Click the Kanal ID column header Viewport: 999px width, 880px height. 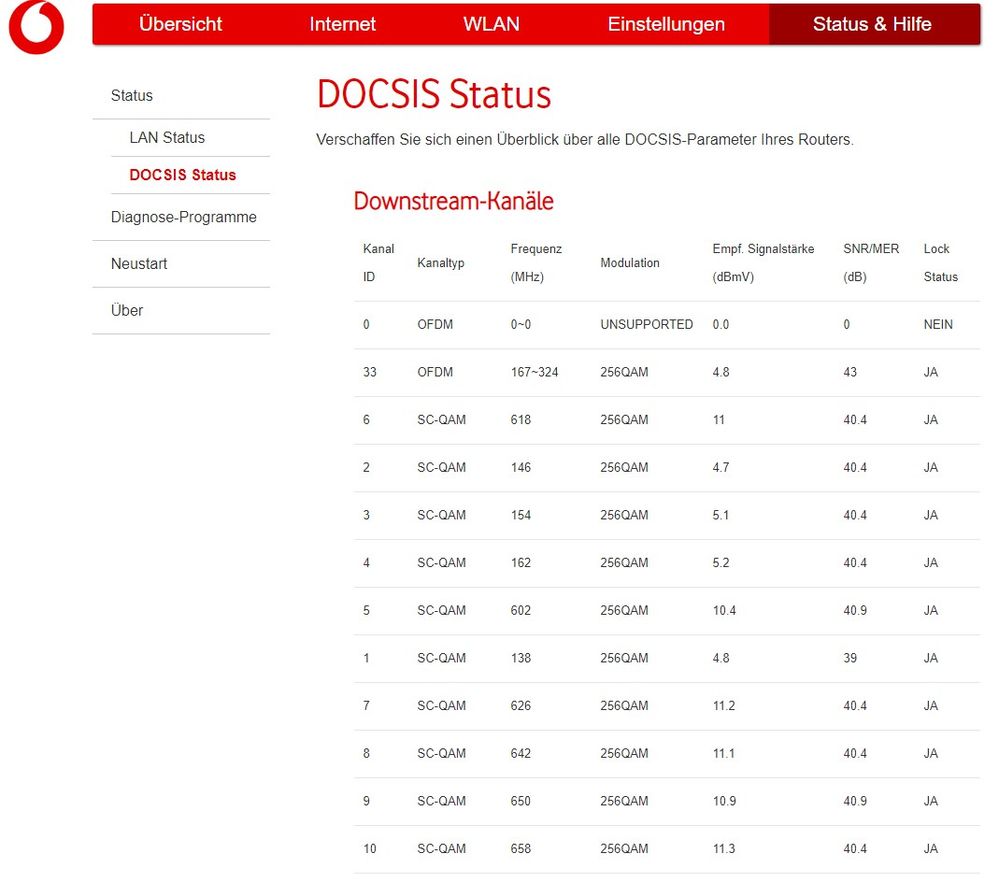[378, 263]
